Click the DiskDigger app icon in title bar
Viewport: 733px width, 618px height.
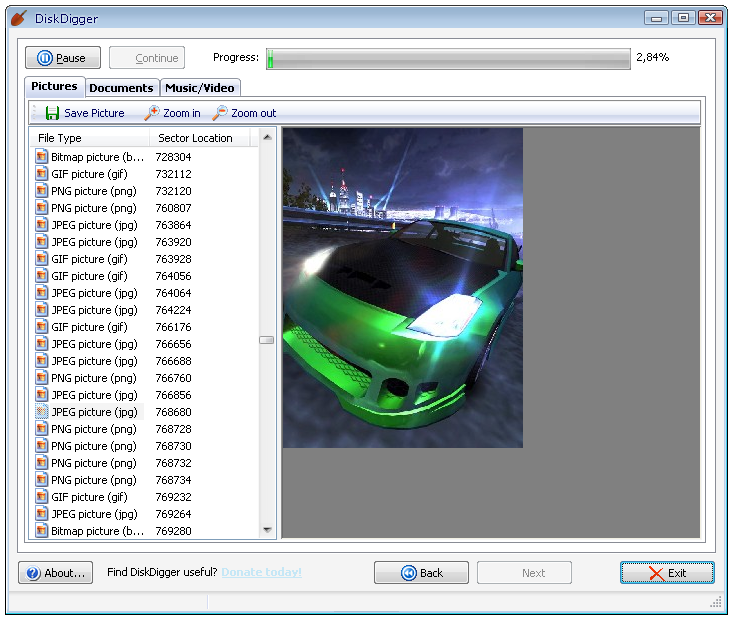(x=18, y=17)
